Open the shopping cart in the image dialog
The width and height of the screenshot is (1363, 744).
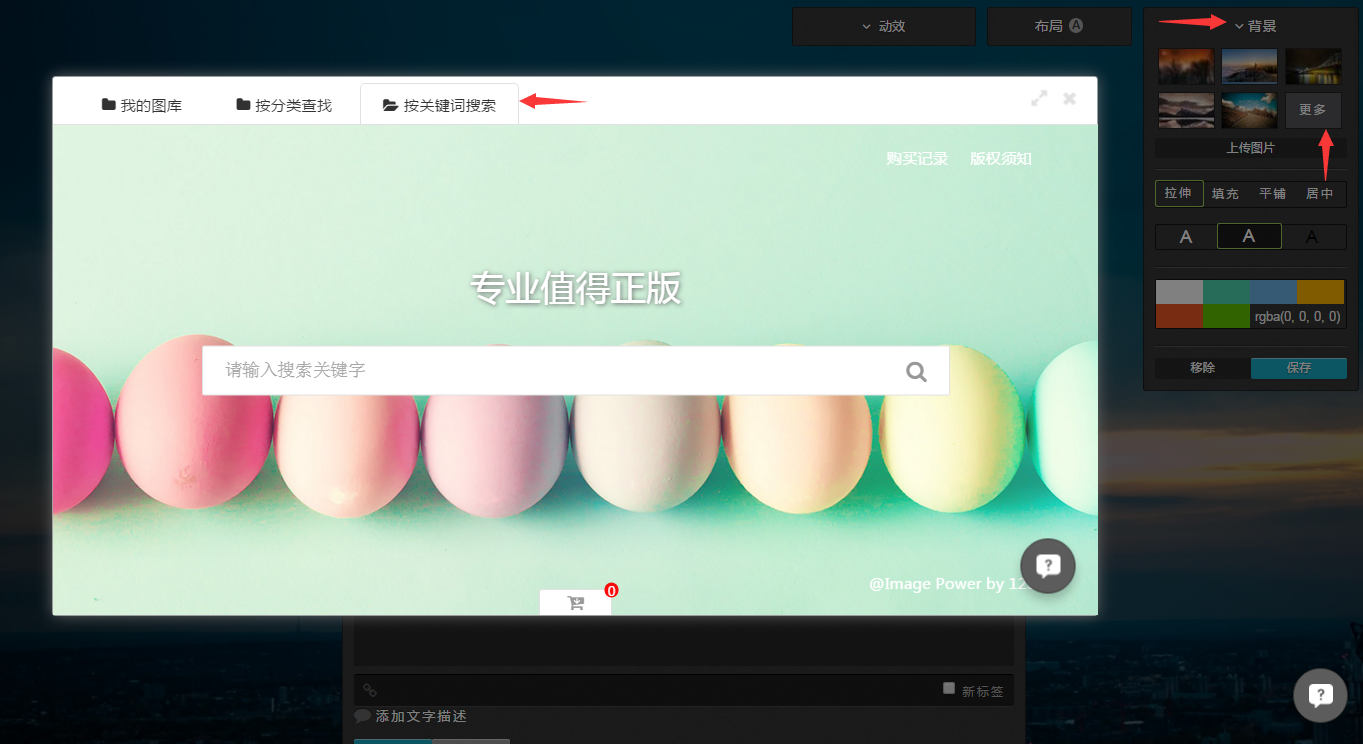(575, 603)
